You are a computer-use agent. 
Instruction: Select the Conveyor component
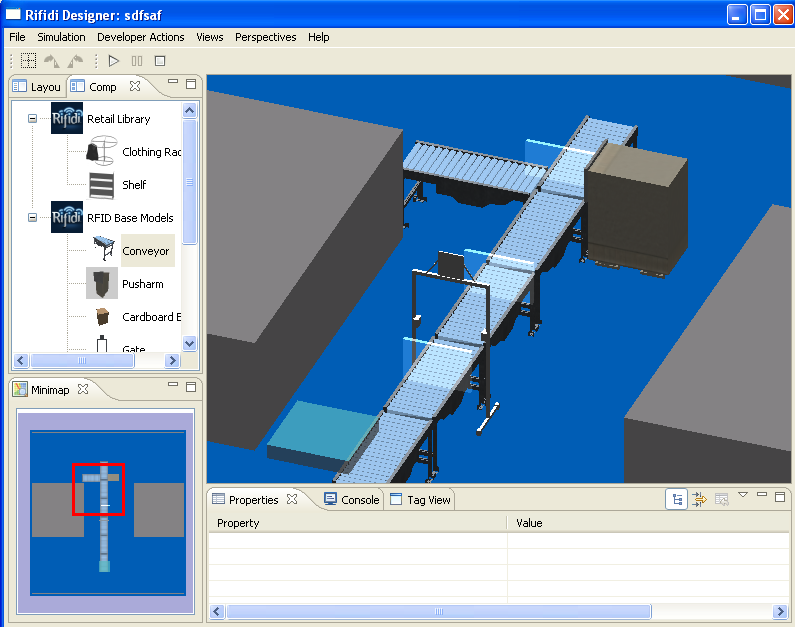pos(148,250)
